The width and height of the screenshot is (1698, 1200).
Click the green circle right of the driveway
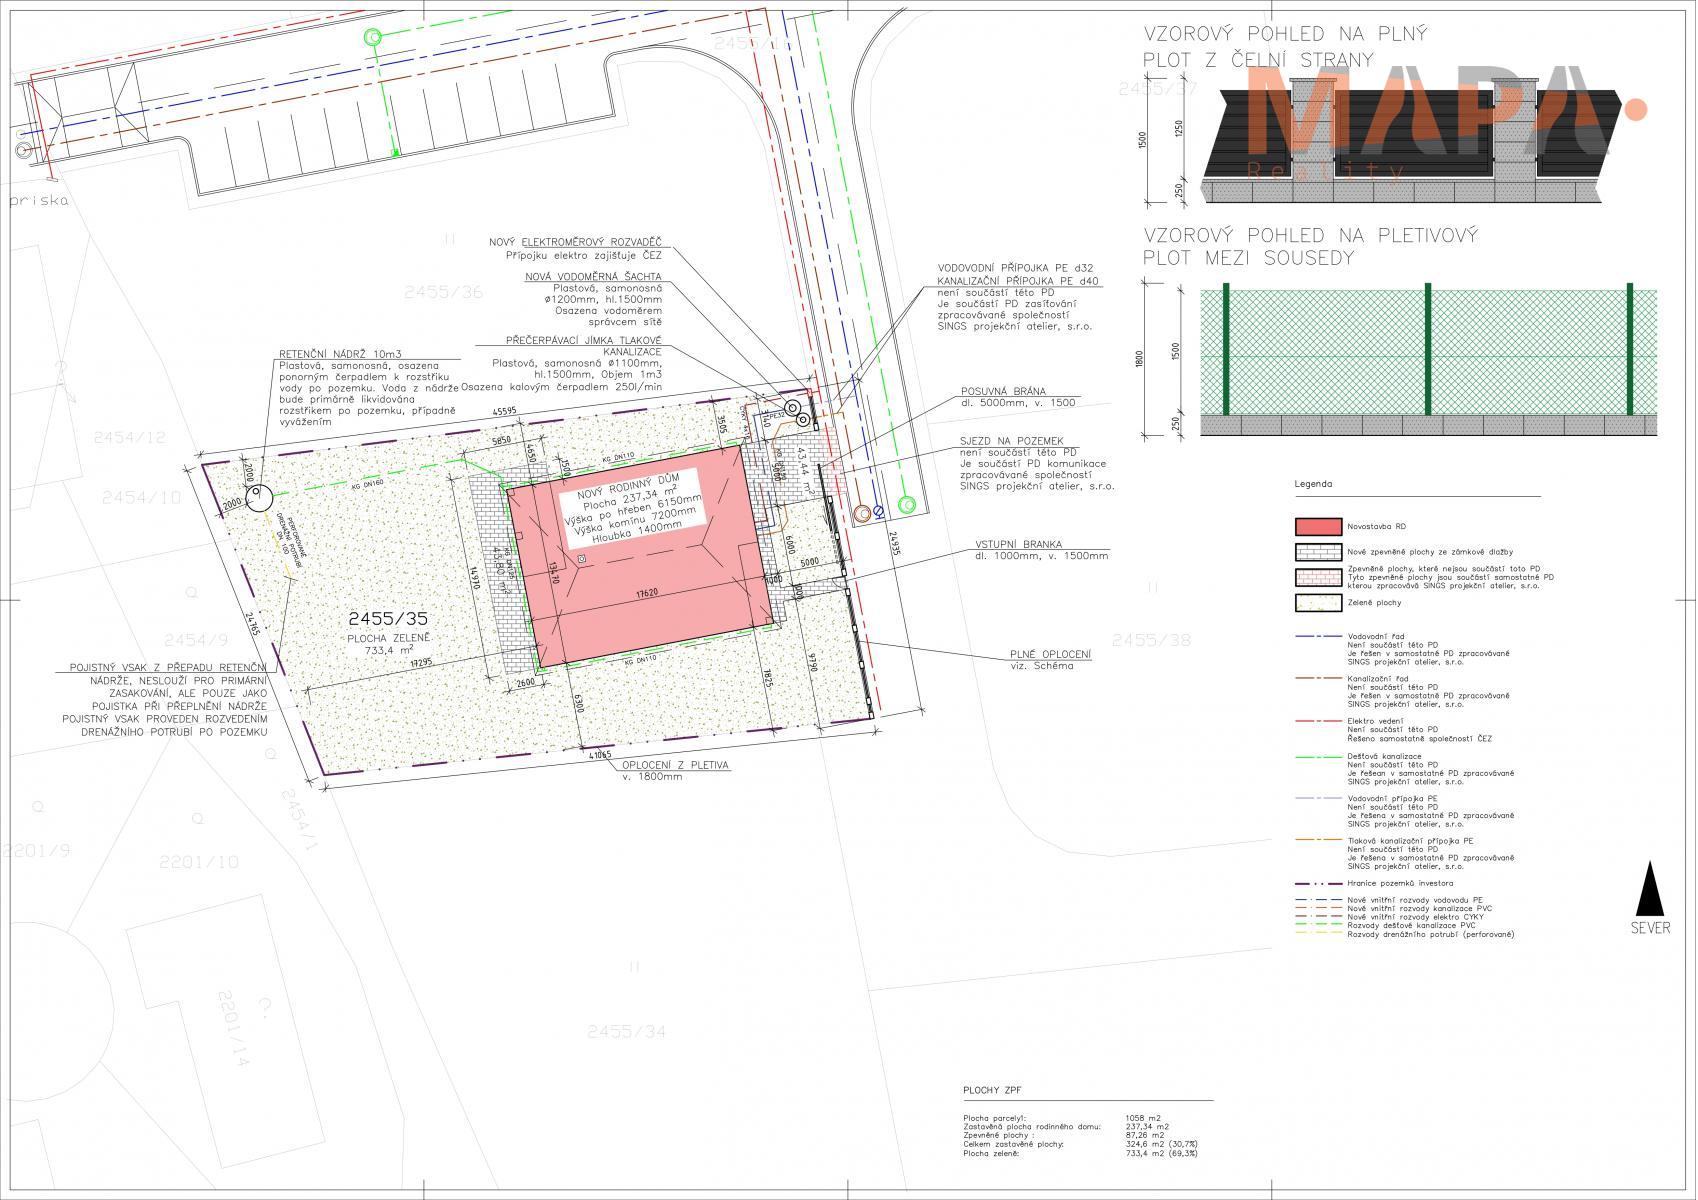906,504
